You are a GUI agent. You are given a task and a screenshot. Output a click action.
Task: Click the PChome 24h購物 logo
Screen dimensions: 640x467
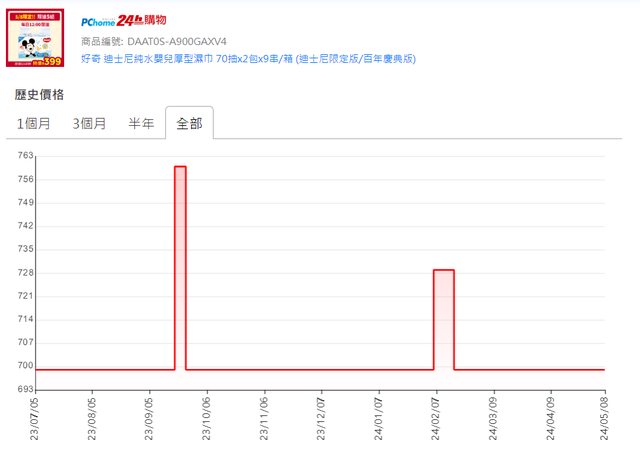[137, 21]
